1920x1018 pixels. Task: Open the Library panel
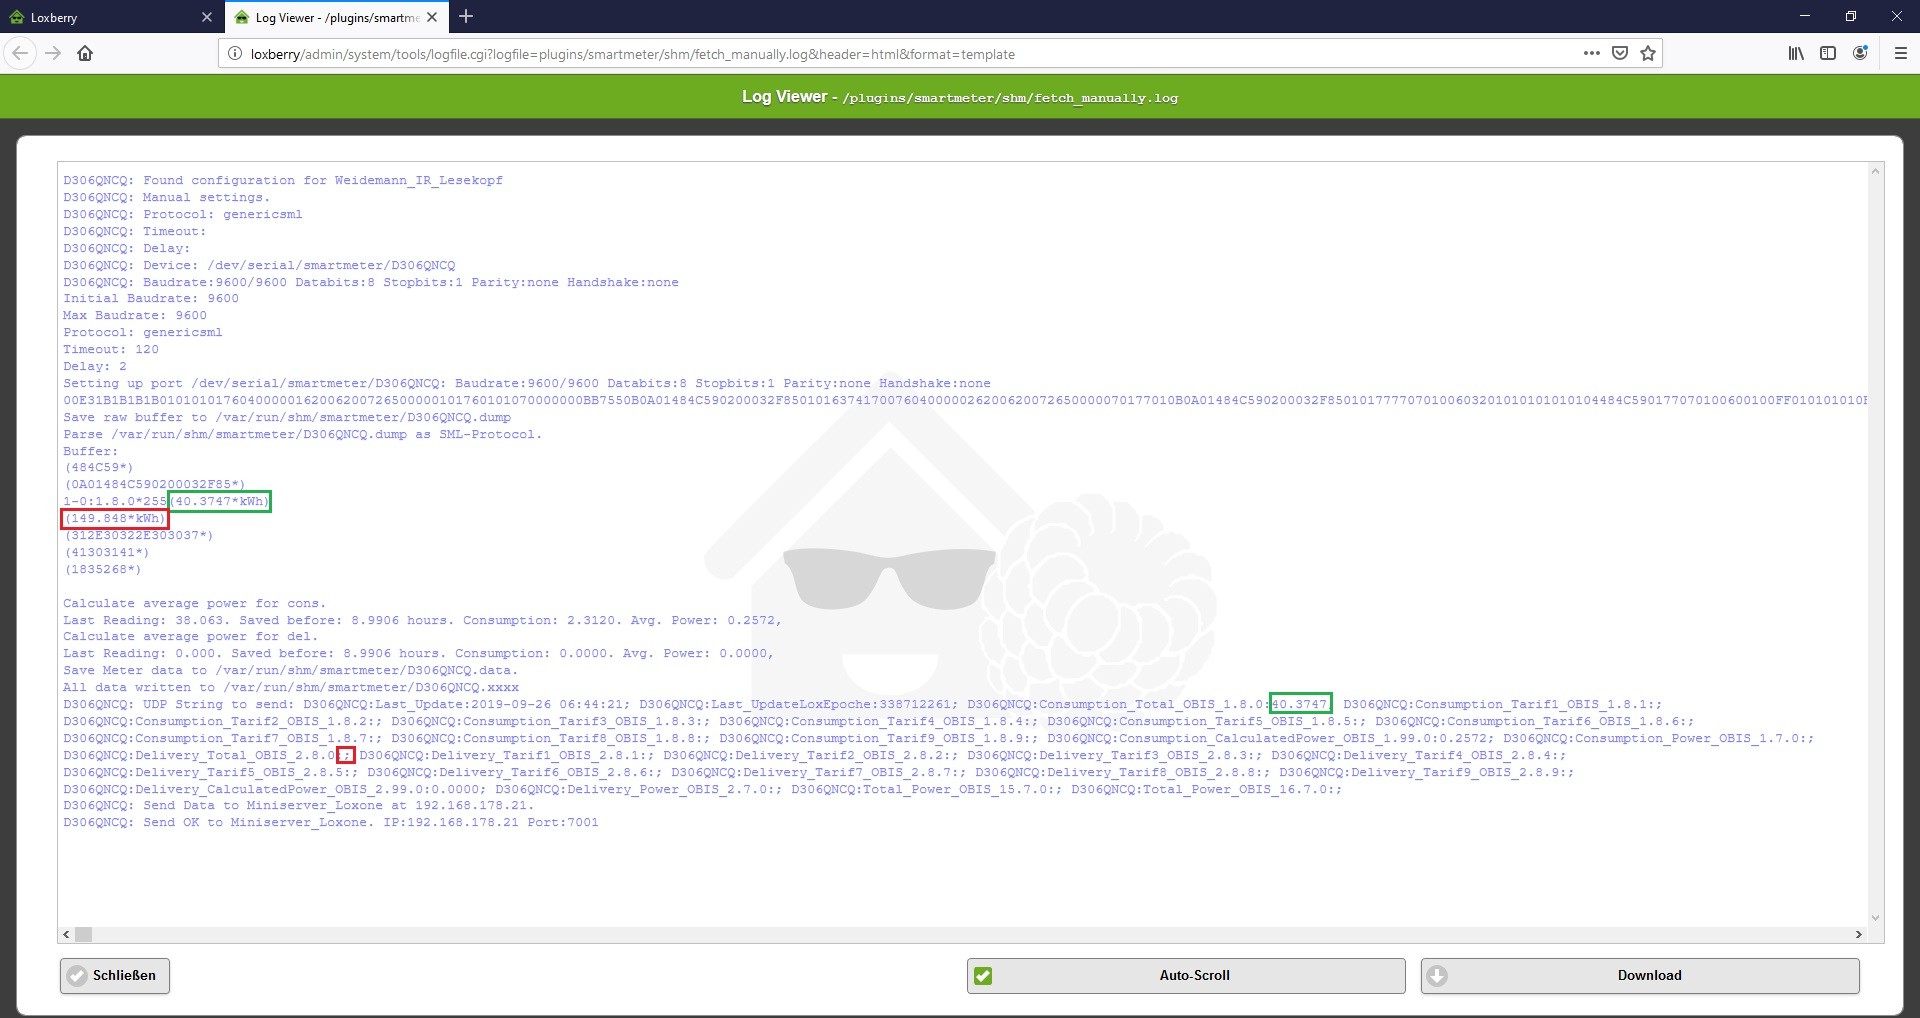(1796, 54)
